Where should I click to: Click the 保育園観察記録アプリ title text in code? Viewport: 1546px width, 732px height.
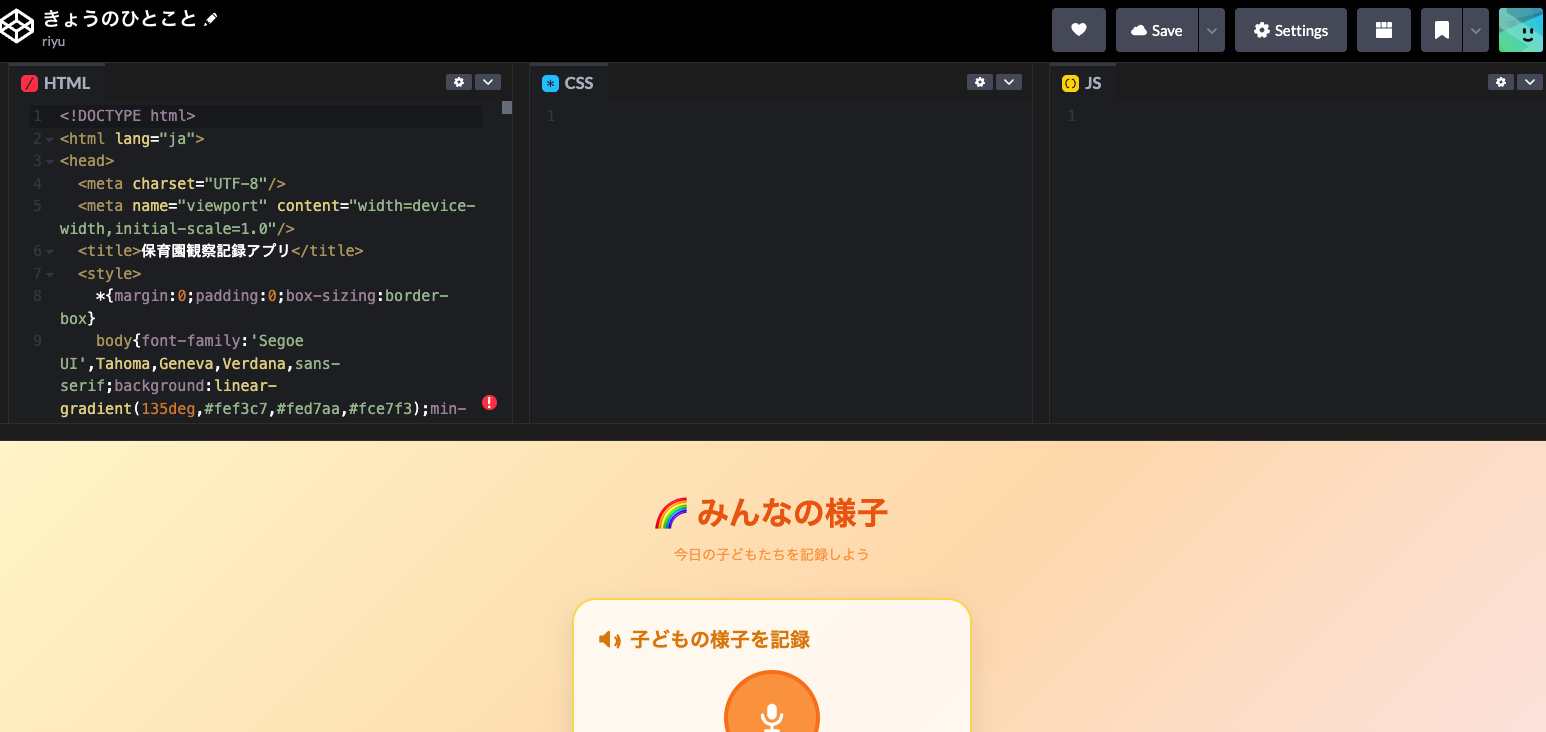[x=215, y=251]
